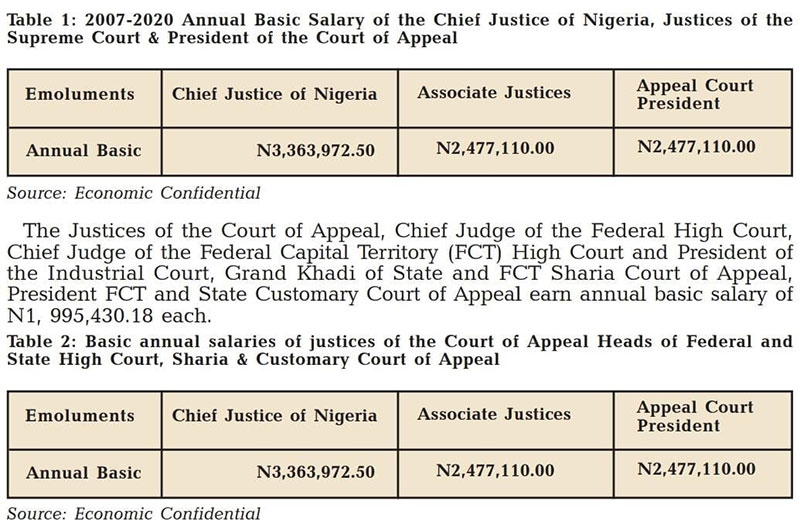
Task: Click Associate Justices header in second table
Action: [x=494, y=414]
